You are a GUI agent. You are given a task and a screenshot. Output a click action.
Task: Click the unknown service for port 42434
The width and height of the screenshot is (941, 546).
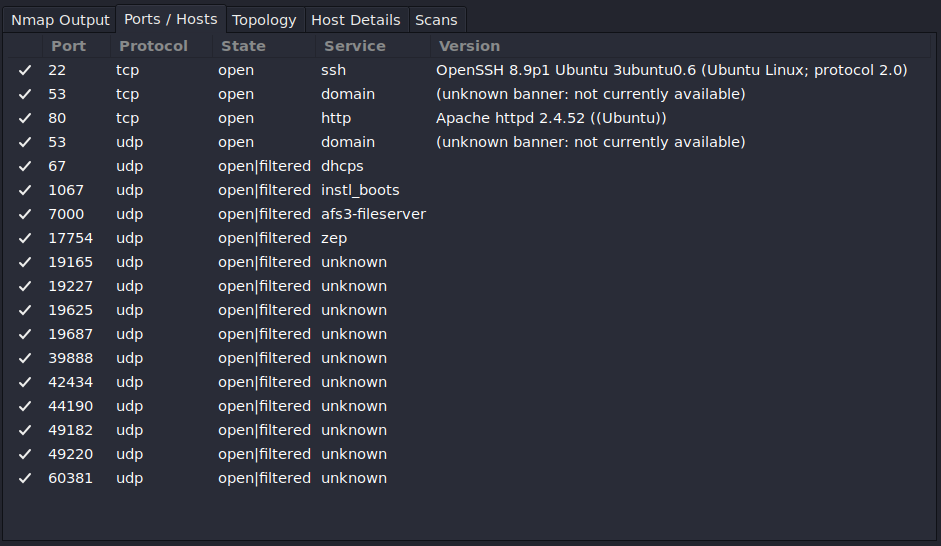[x=353, y=382]
